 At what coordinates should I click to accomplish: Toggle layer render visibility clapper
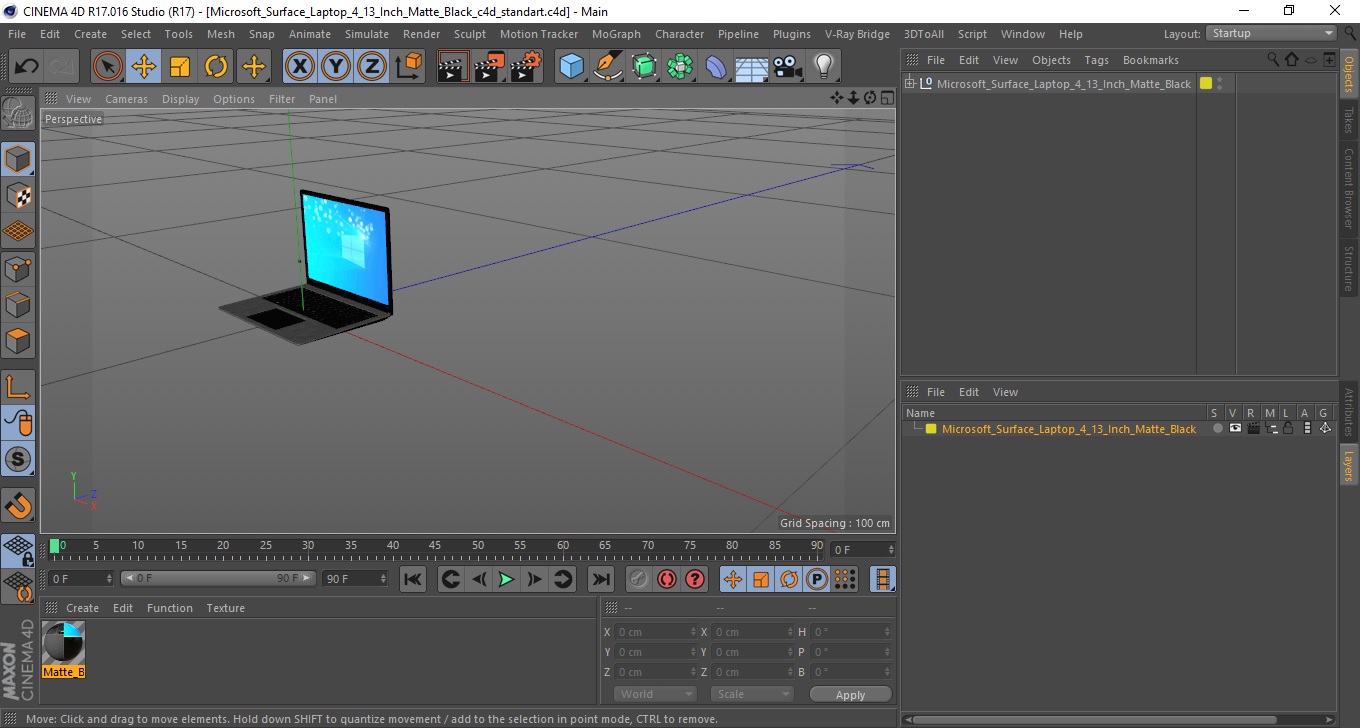[x=1253, y=429]
